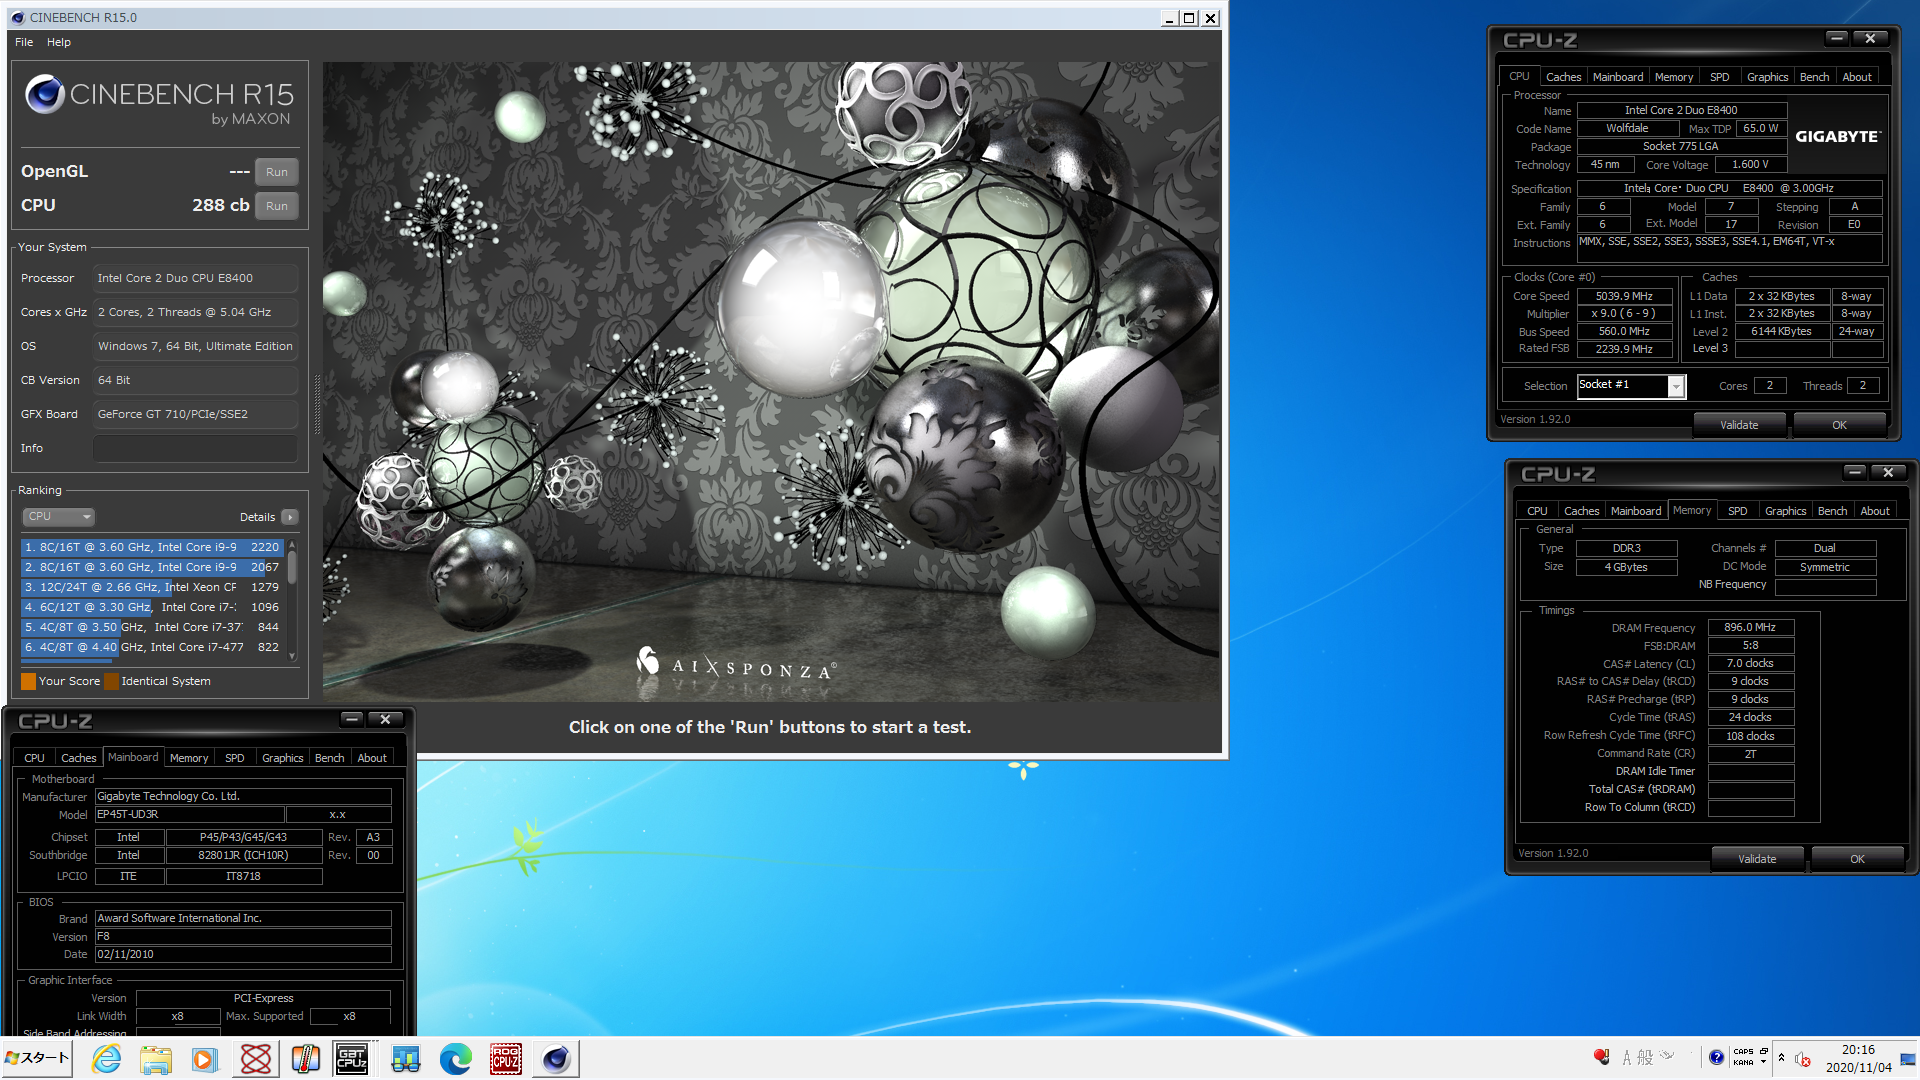
Task: Click Validate in the top-right CPU-Z window
Action: [x=1739, y=425]
